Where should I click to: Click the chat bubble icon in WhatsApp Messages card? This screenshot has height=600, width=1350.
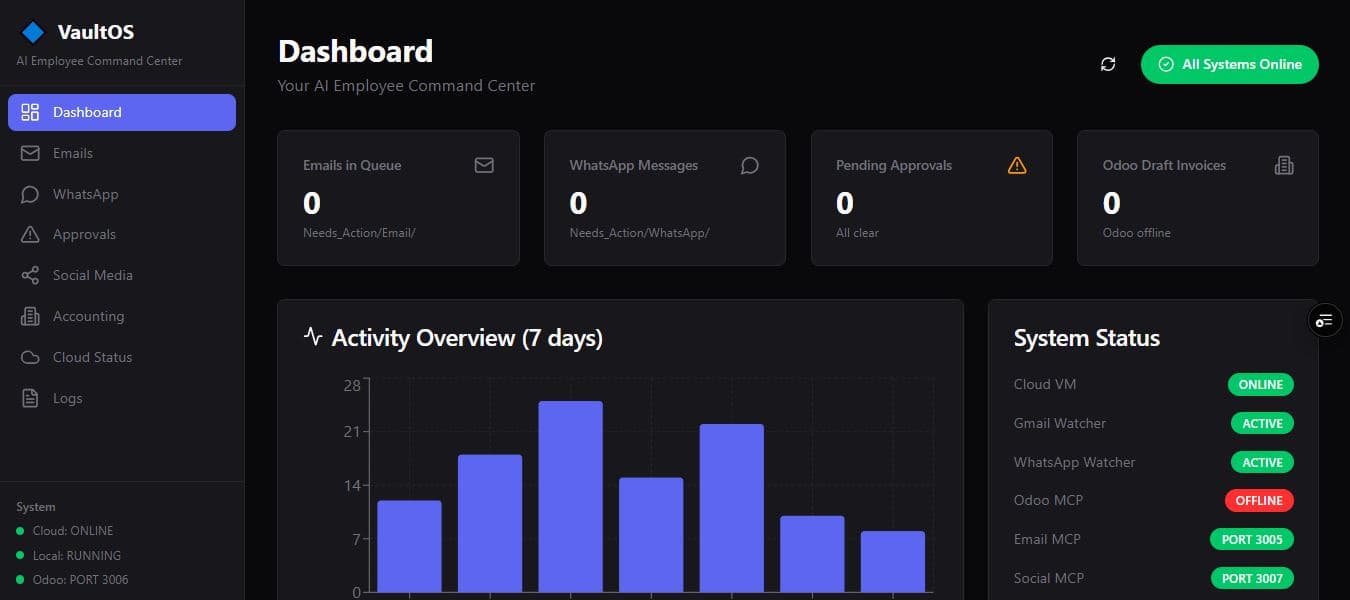point(750,165)
